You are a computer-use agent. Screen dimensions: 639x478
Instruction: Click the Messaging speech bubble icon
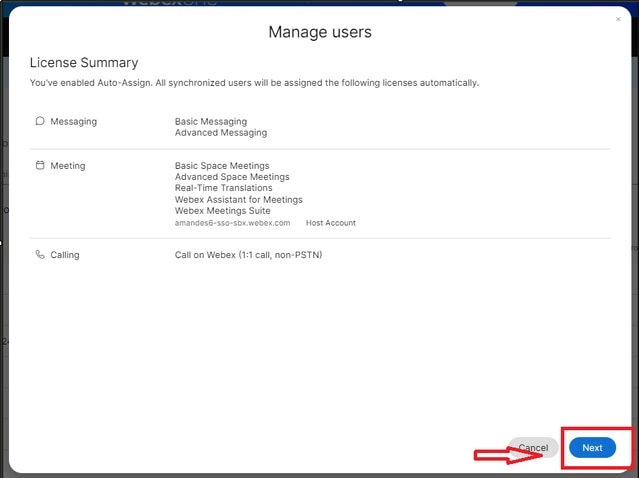pos(40,121)
